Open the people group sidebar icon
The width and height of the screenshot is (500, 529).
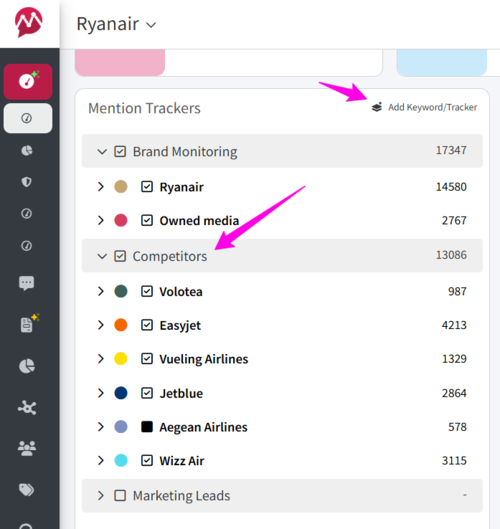tap(27, 448)
